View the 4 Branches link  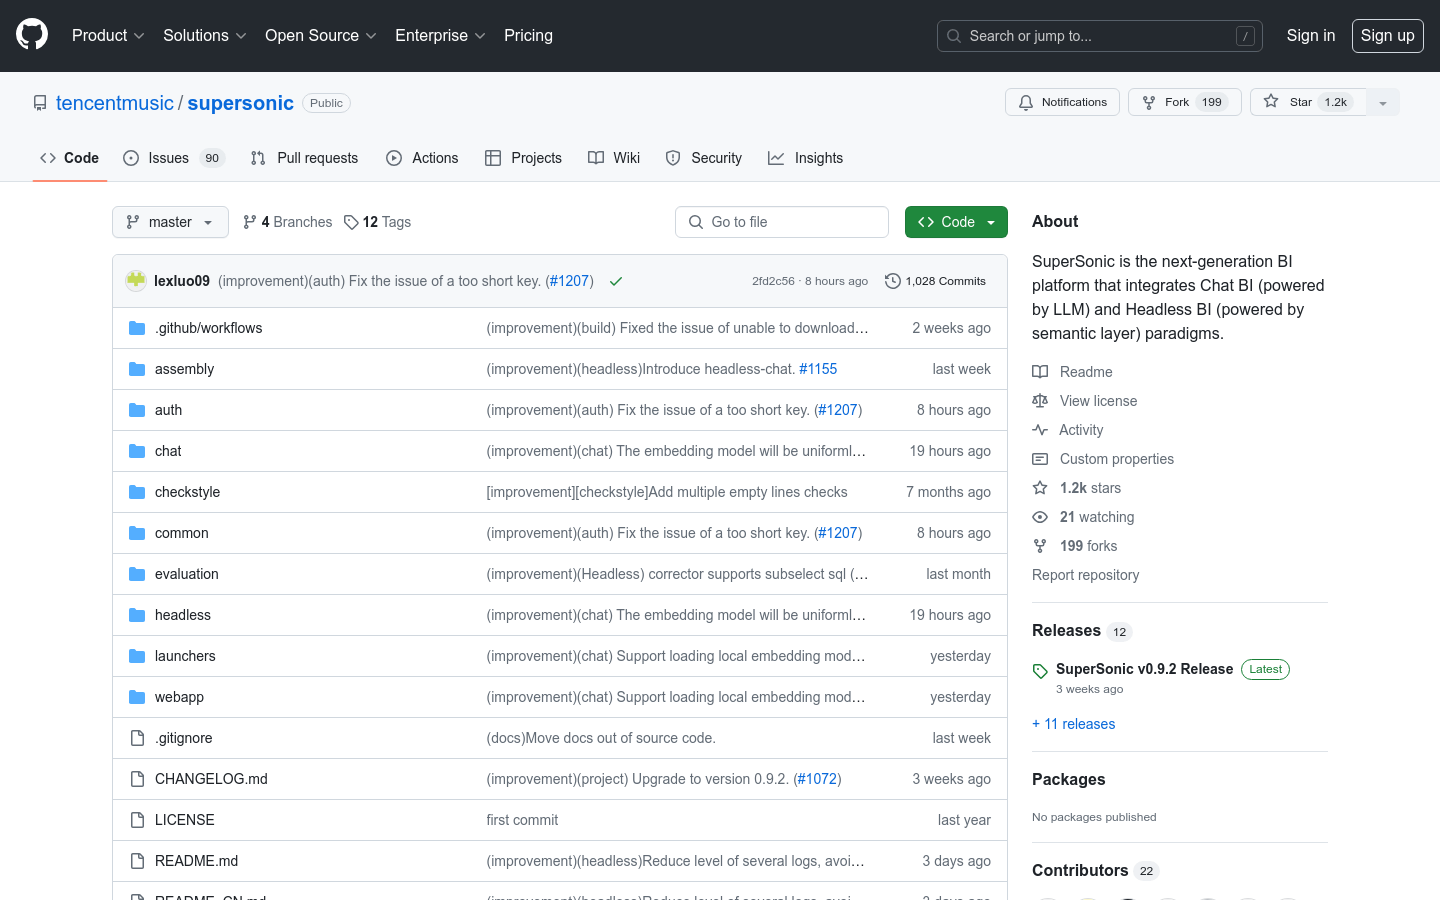click(287, 222)
